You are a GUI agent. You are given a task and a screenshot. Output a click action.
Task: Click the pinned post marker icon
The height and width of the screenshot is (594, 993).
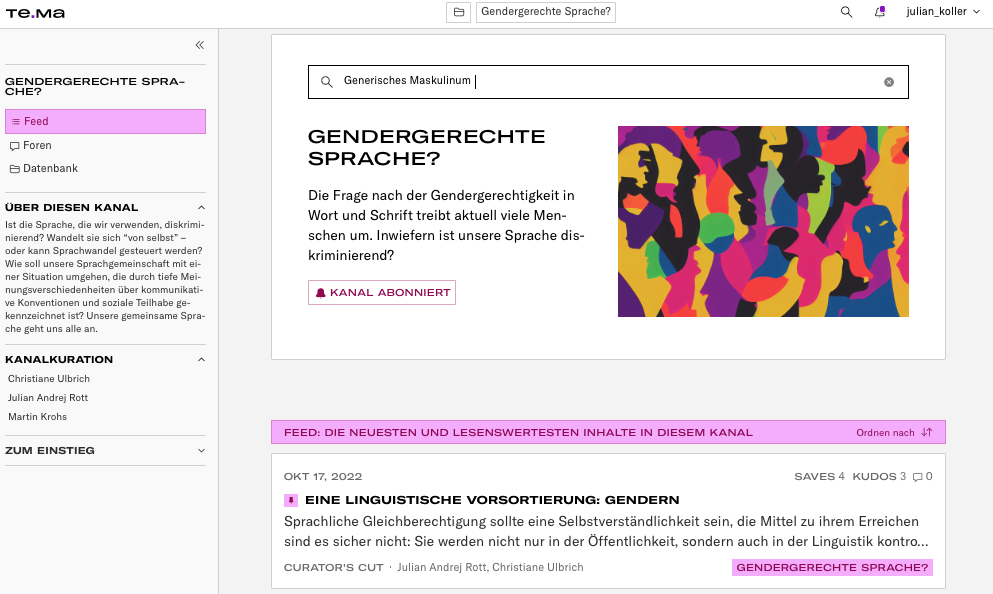pyautogui.click(x=291, y=500)
